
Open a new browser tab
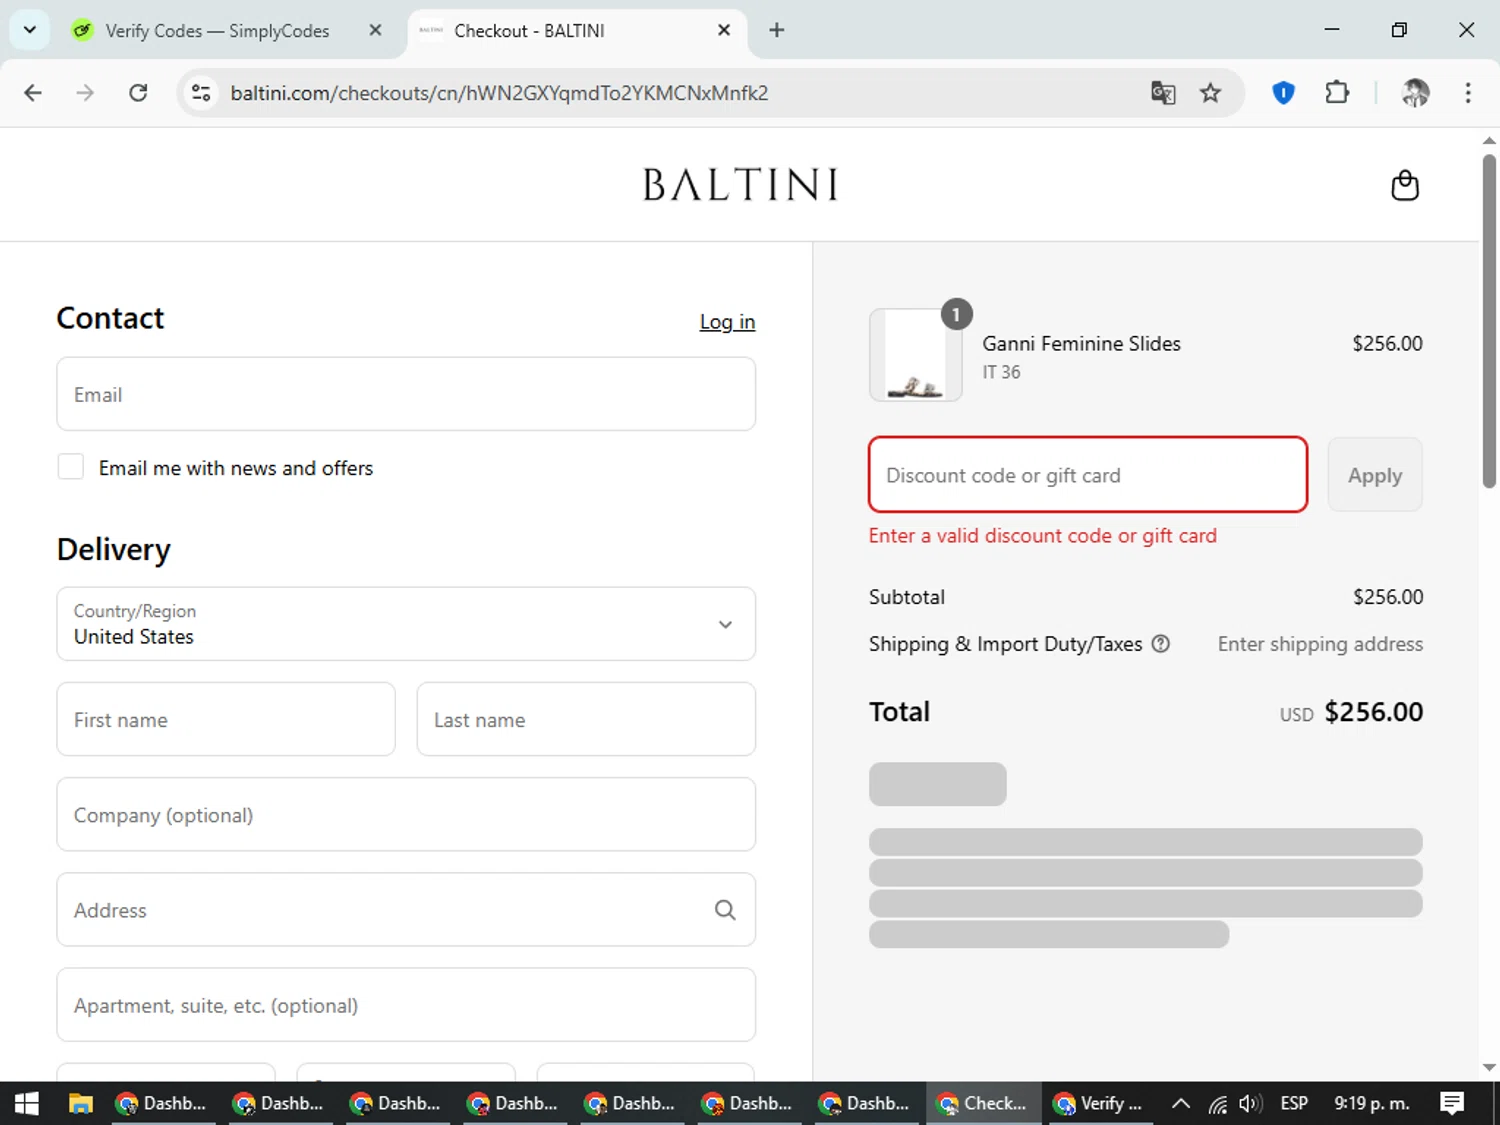click(777, 30)
